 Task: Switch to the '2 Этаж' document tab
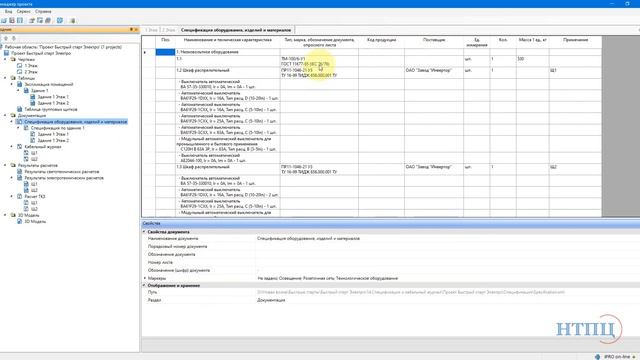click(168, 30)
